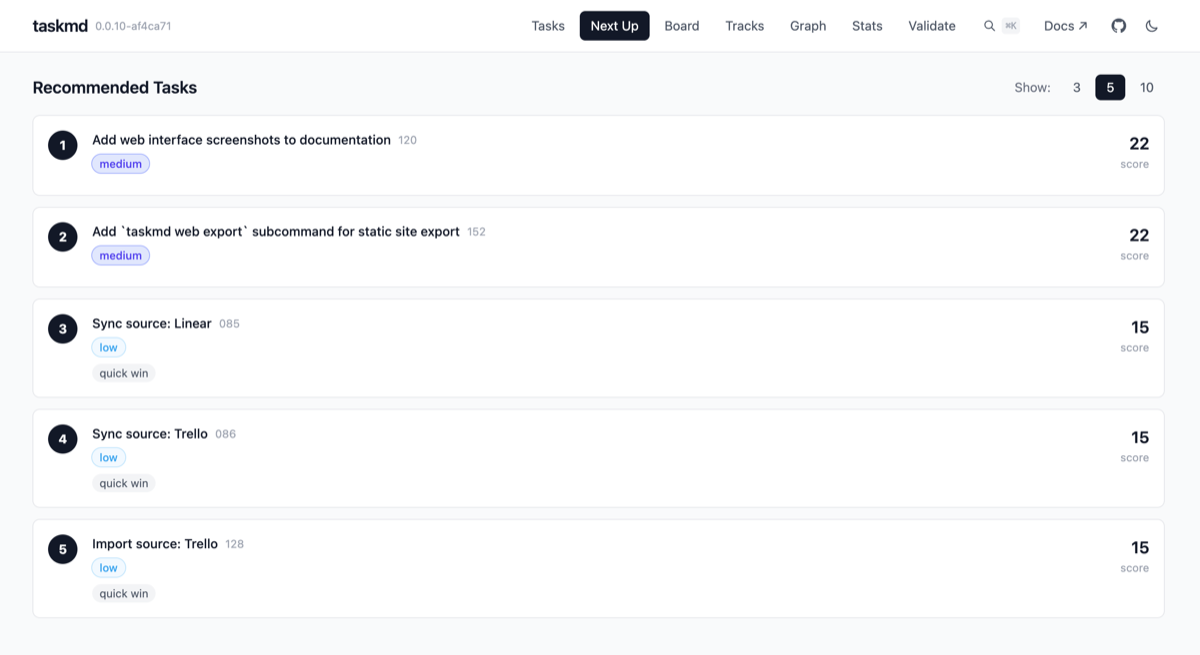Click the numbered circle badge on task 1

(62, 145)
